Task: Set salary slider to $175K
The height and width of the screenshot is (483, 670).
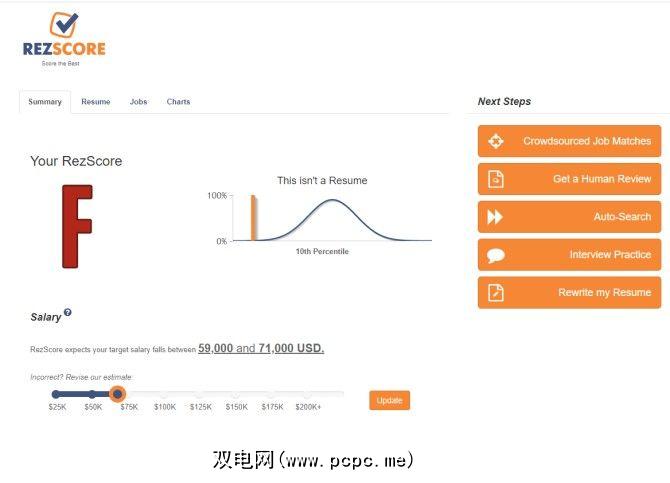Action: [272, 394]
